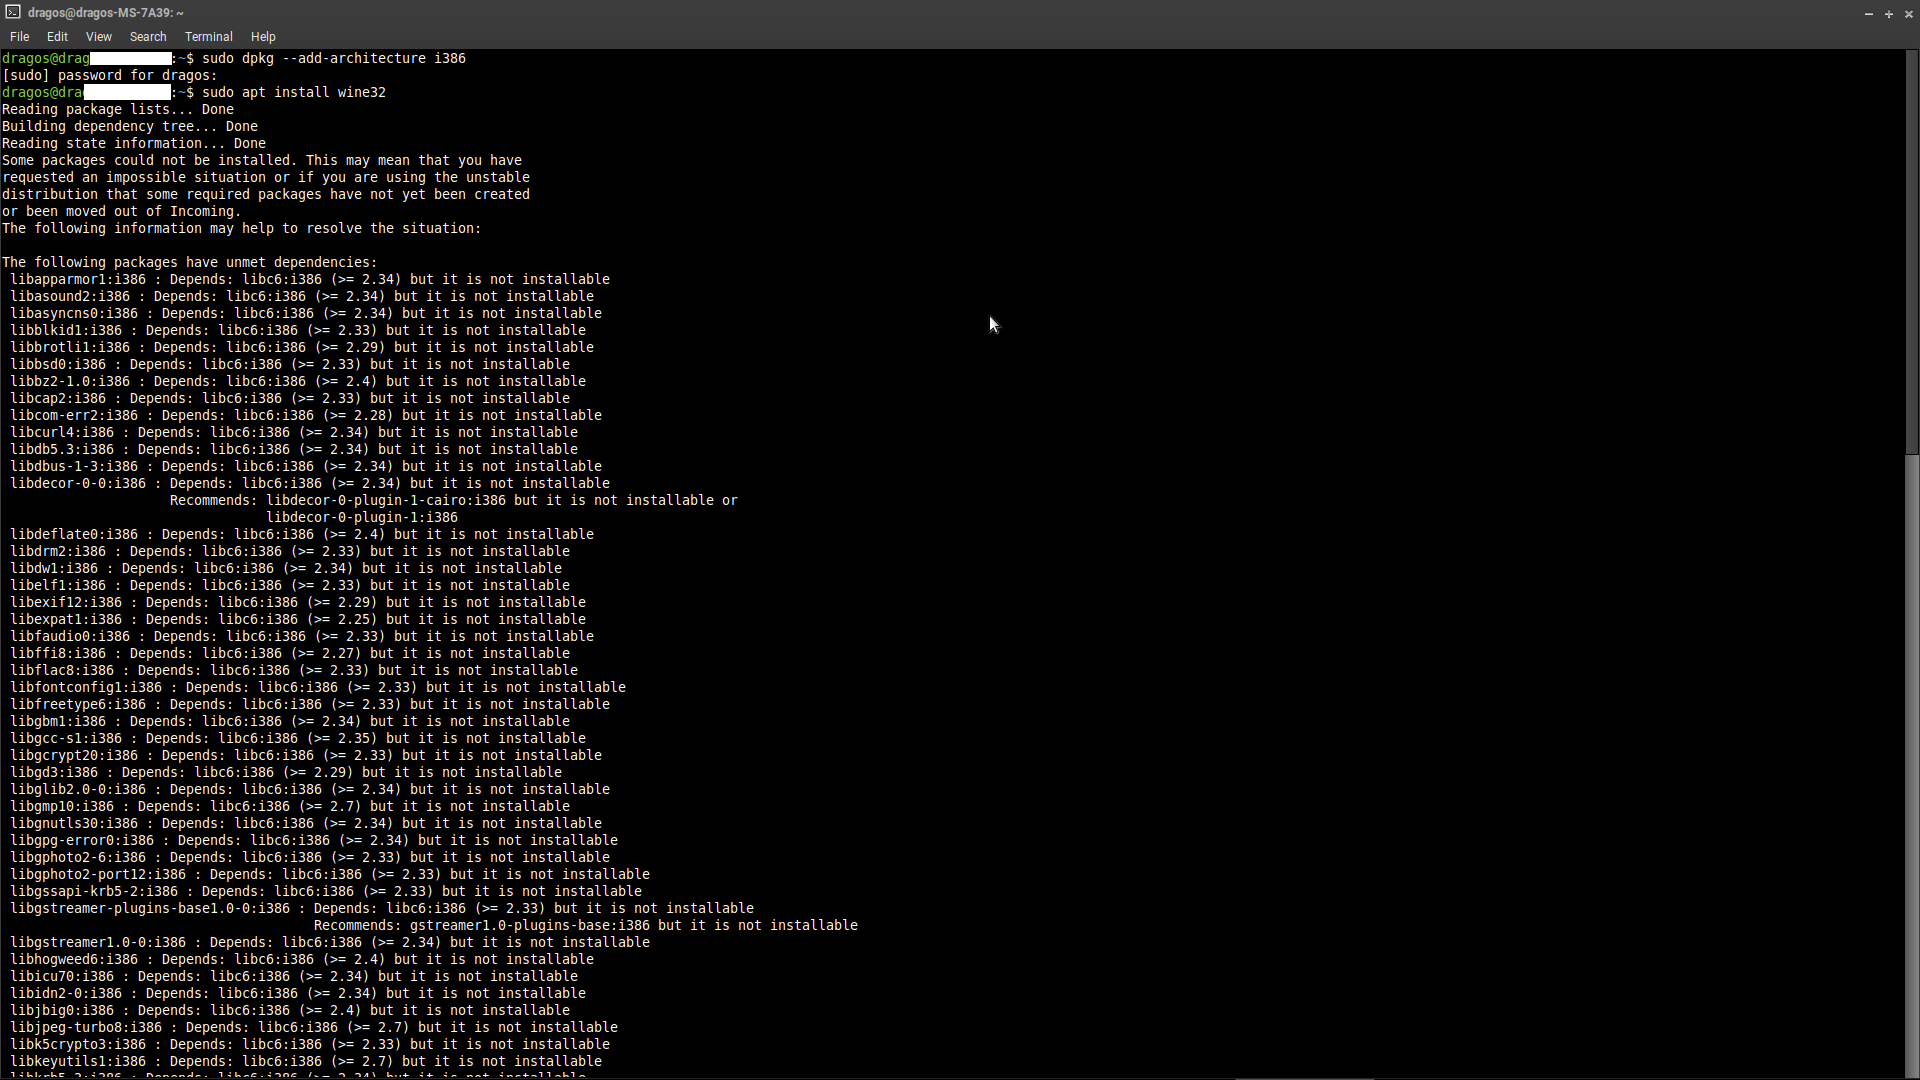Click the '[sudo] password for dragos:' line
The image size is (1920, 1080).
110,75
